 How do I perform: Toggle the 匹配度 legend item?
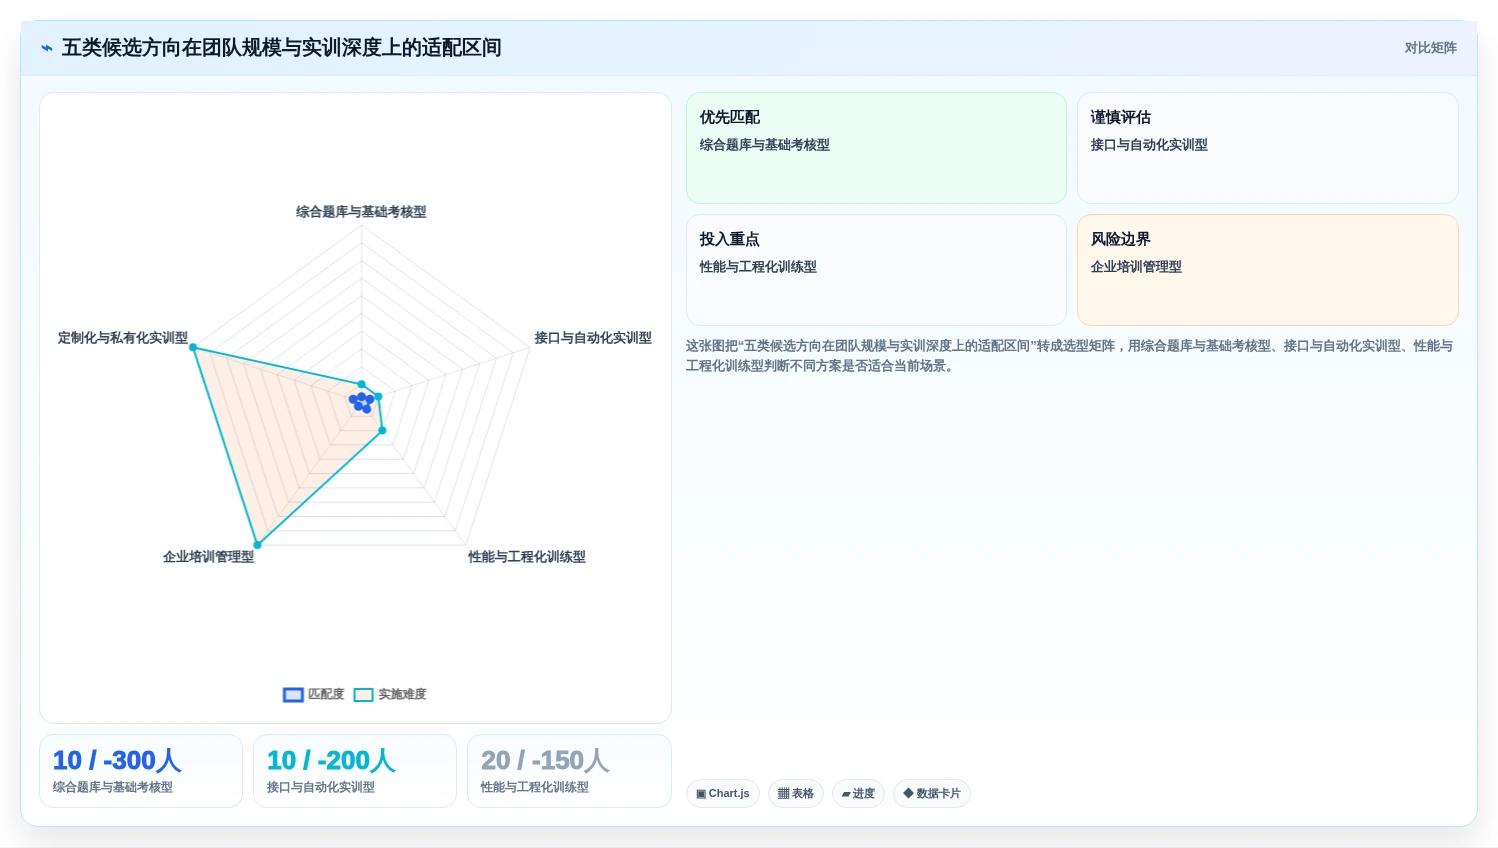(x=314, y=694)
